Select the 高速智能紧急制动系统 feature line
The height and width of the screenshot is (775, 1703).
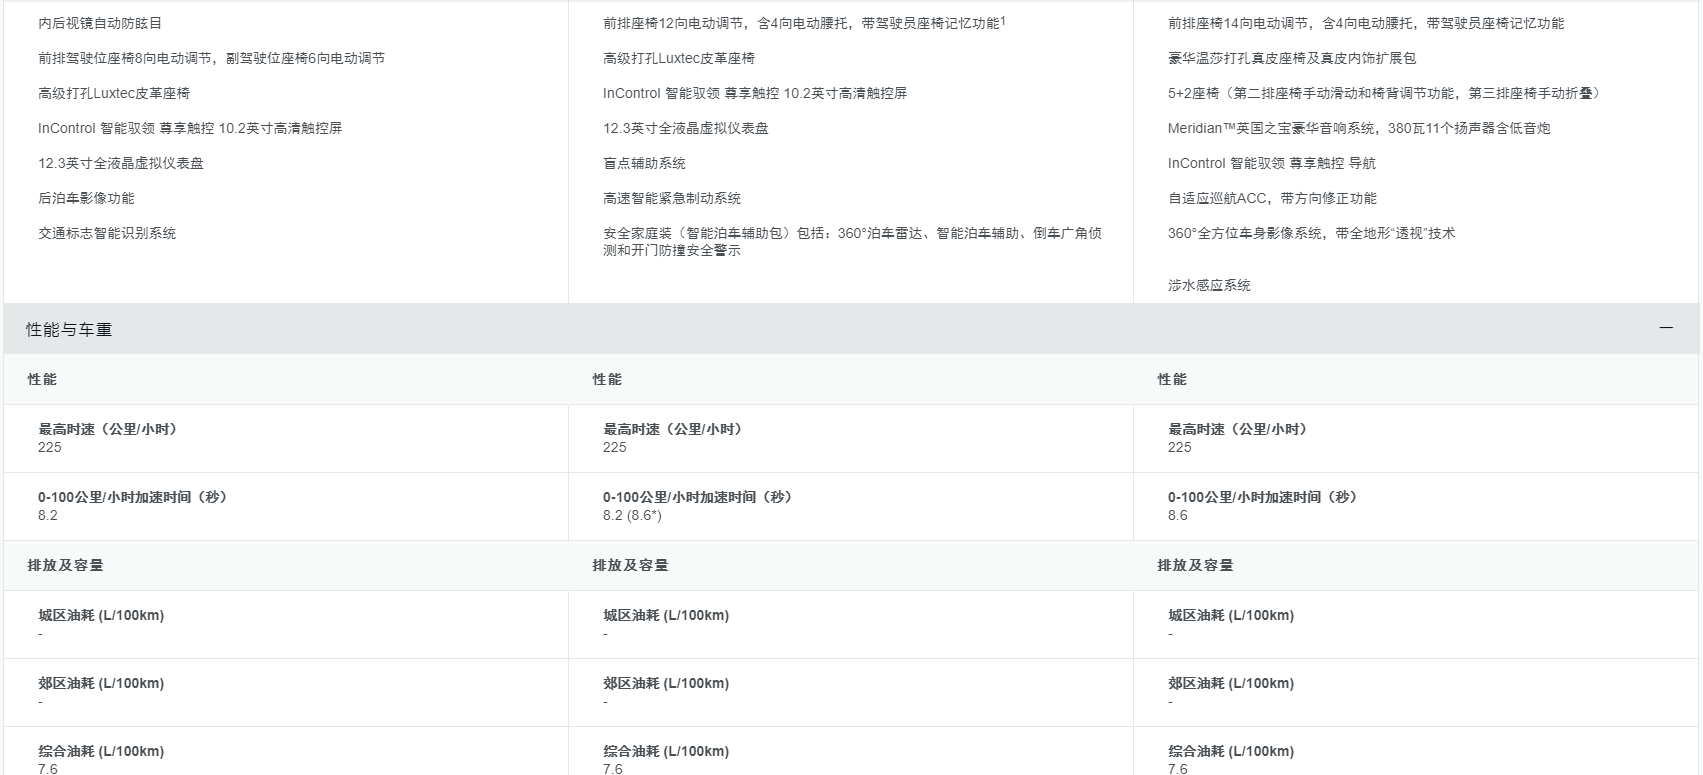[672, 198]
